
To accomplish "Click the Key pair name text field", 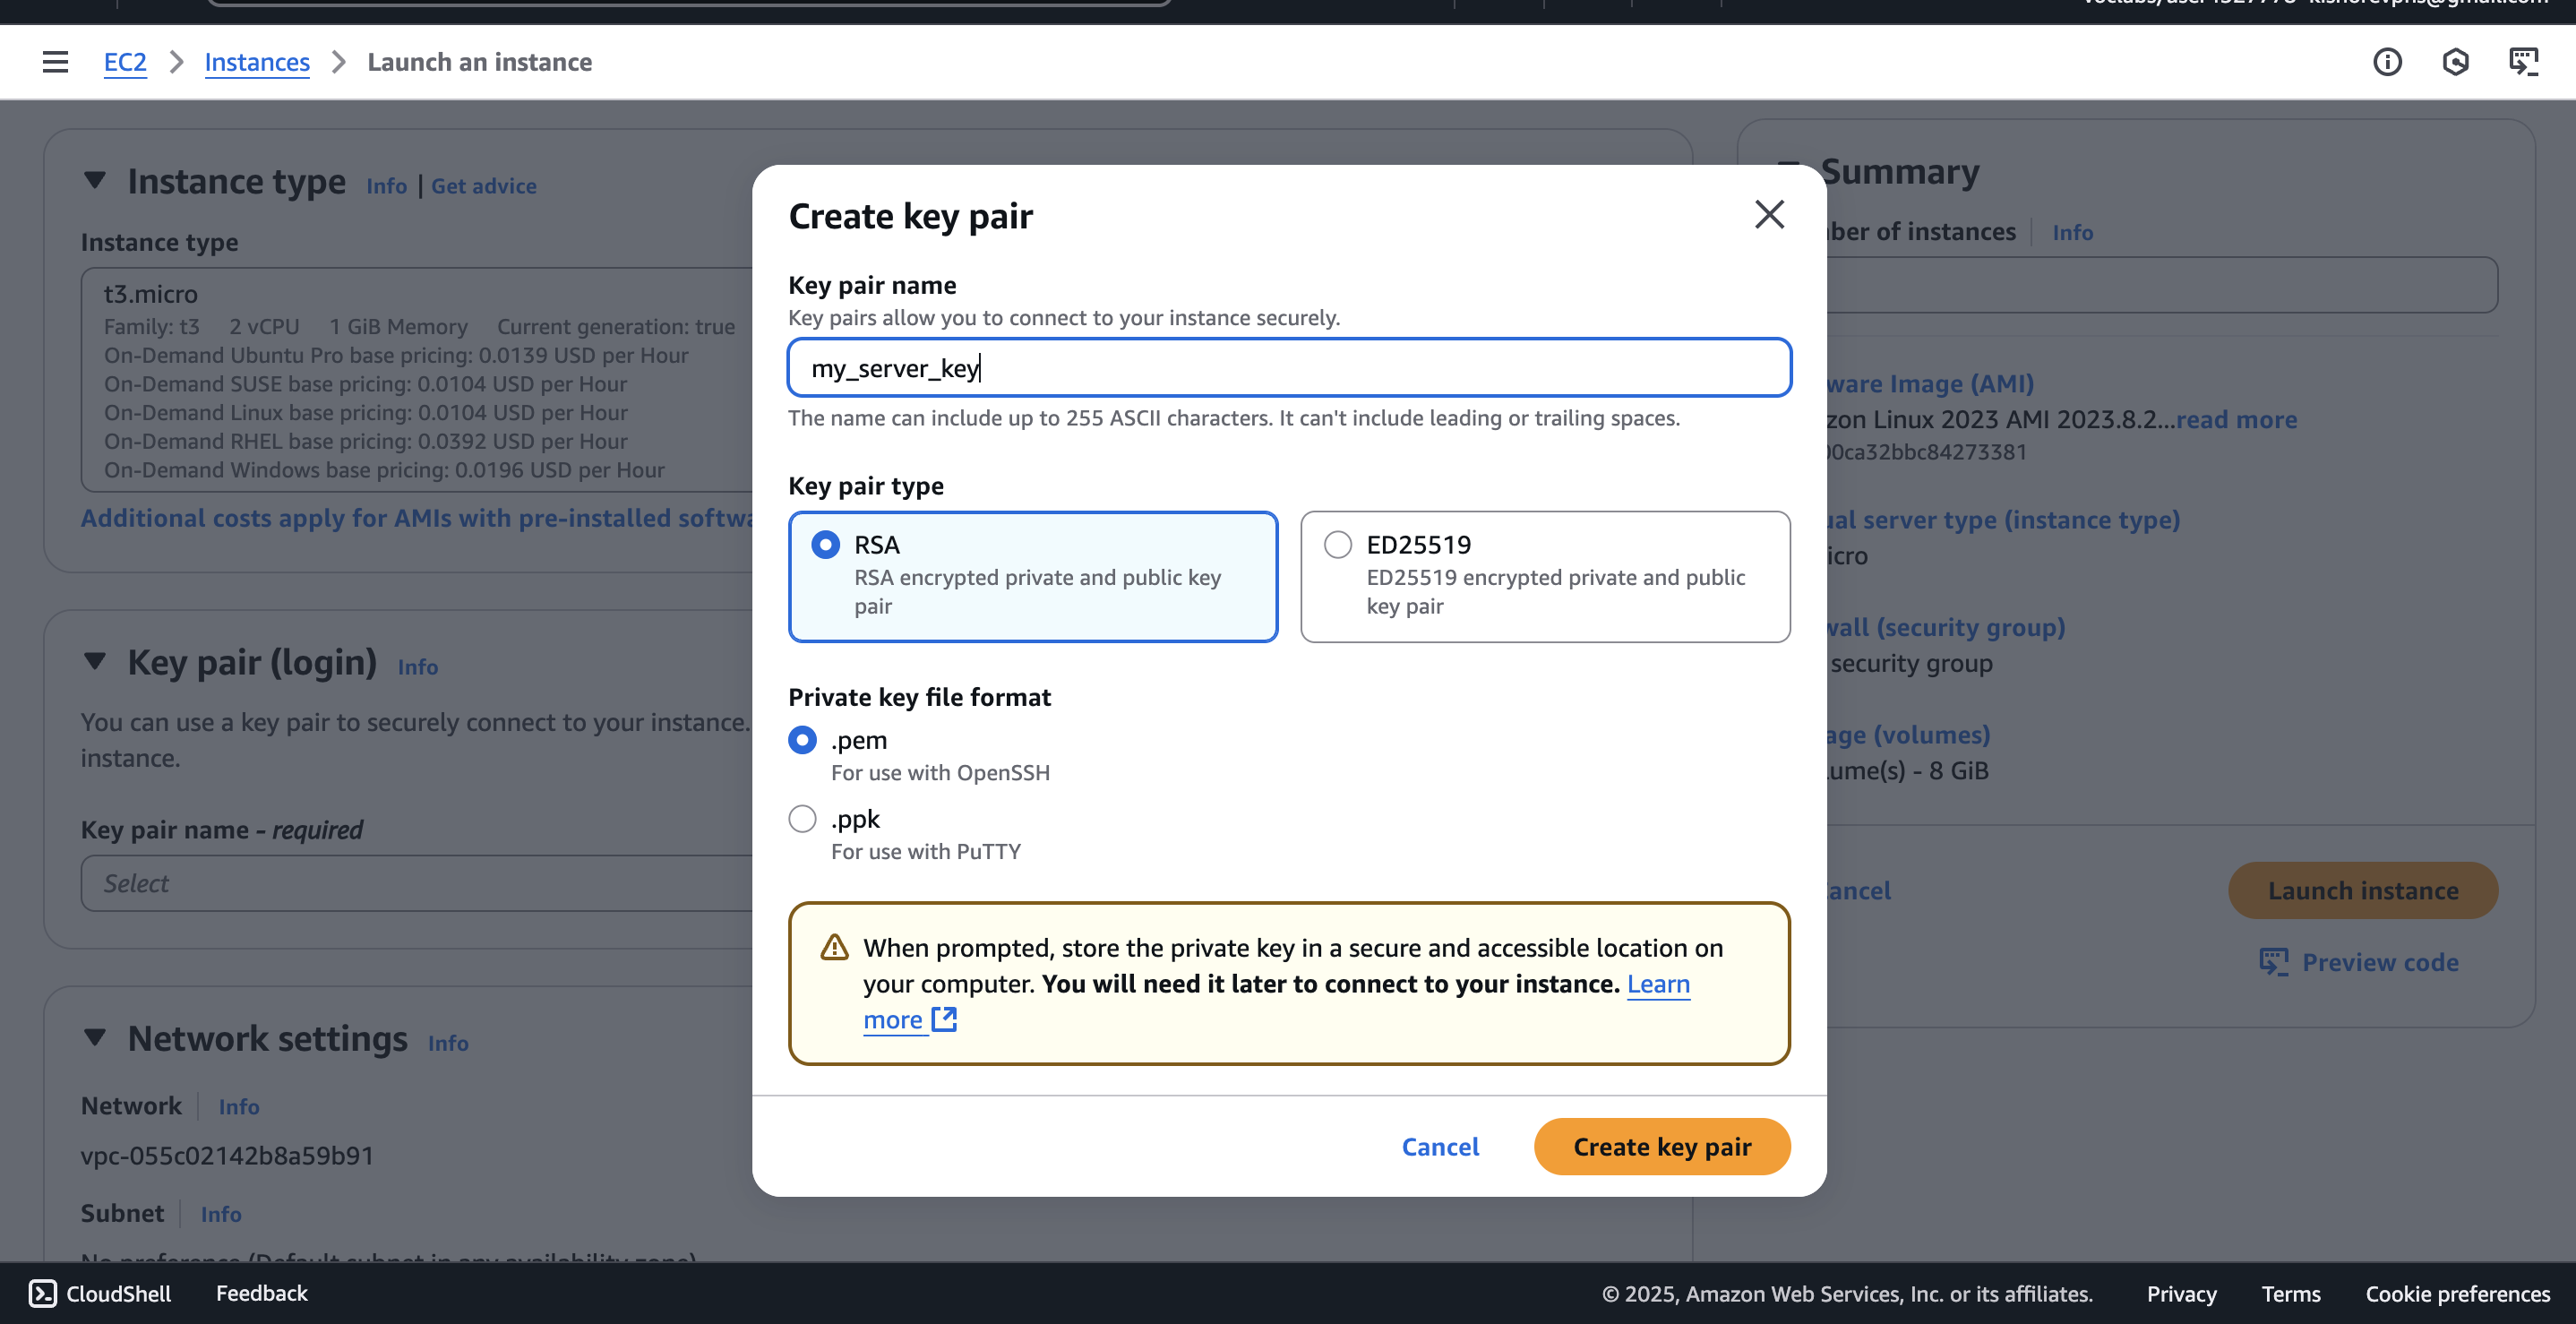I will (x=1289, y=368).
